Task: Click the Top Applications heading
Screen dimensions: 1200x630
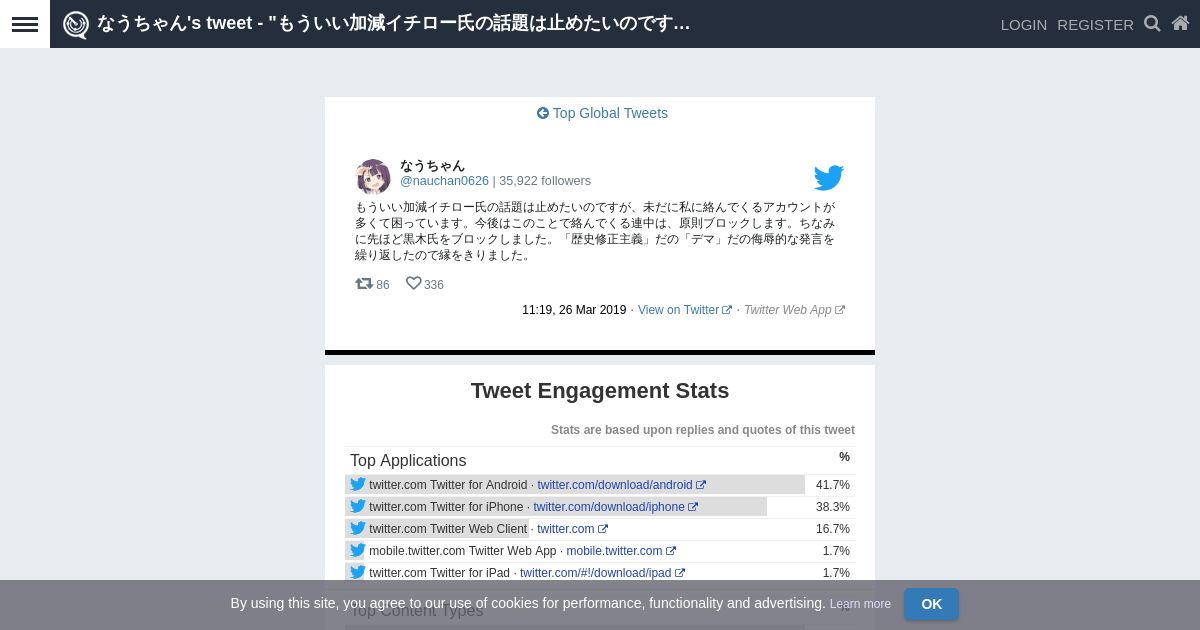Action: [408, 460]
